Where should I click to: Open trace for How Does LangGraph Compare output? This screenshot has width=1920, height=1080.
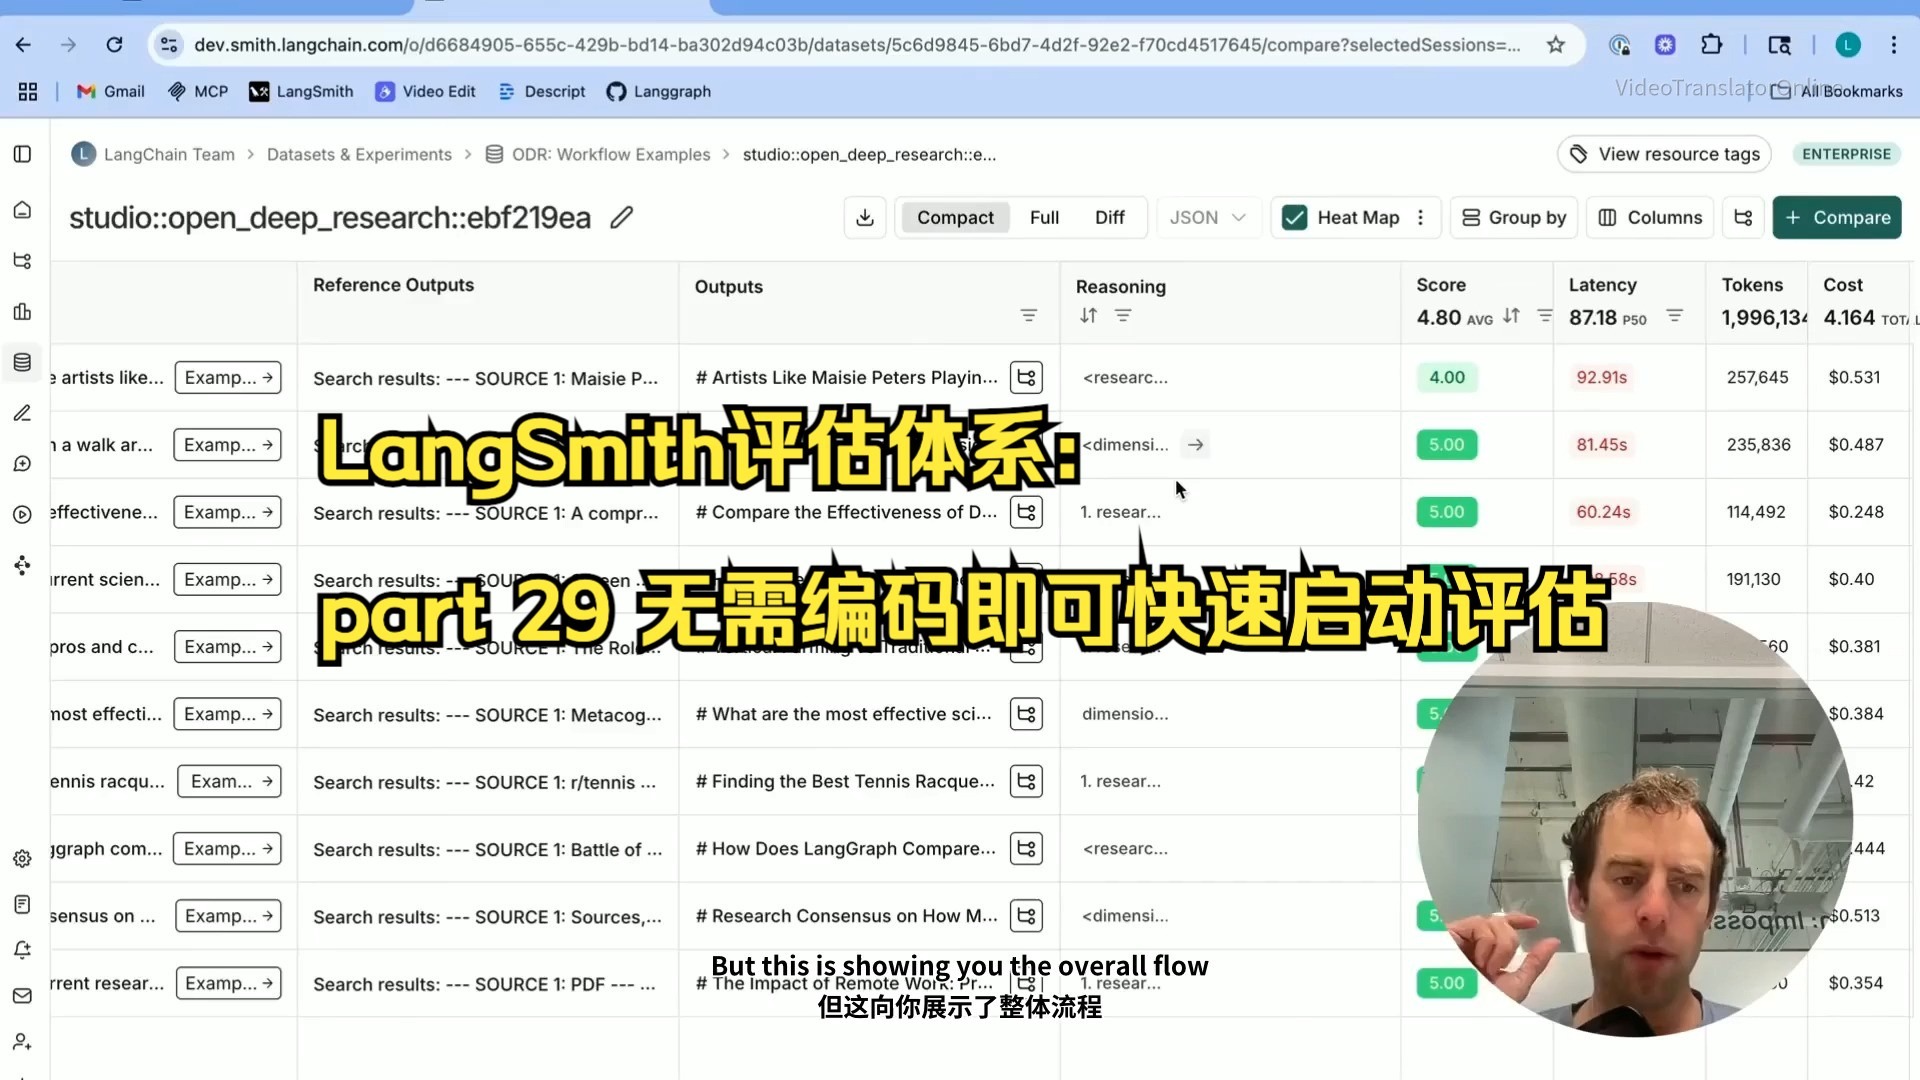click(1026, 848)
